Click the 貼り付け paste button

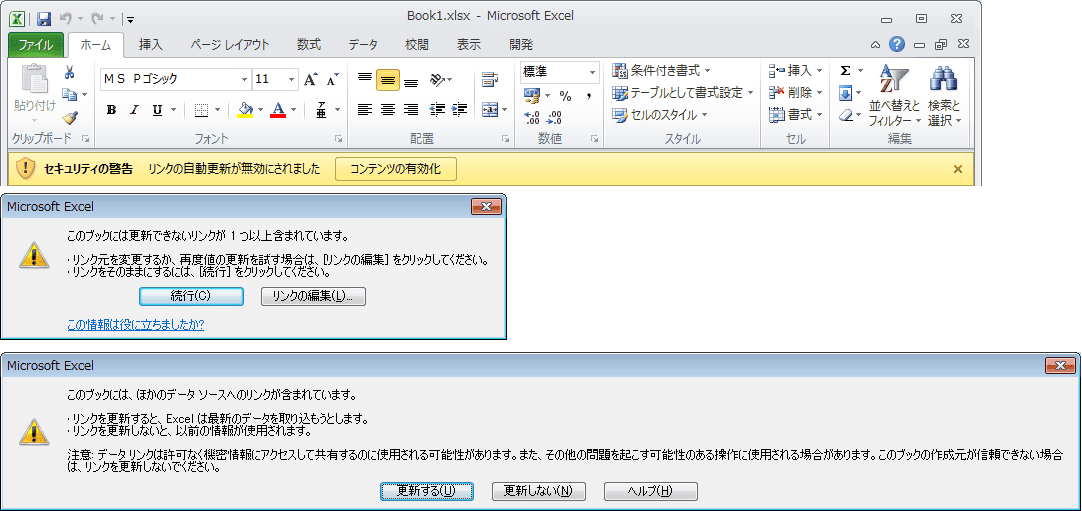35,93
